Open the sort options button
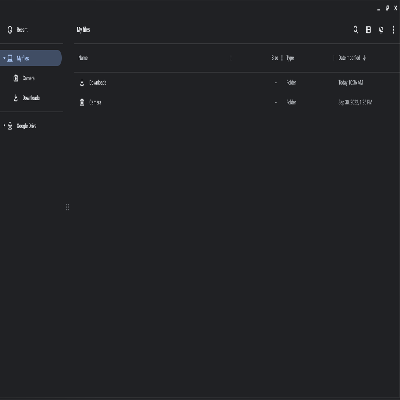400x400 pixels. tap(381, 30)
